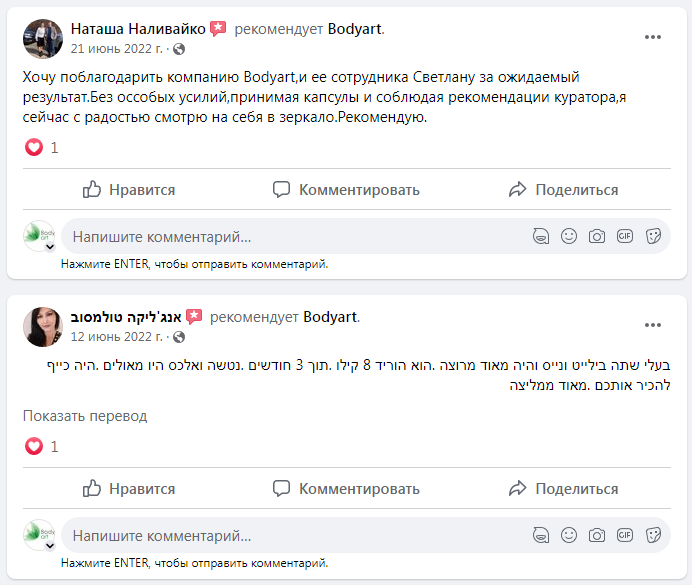
Task: Share the second post using Поделиться
Action: coord(563,489)
